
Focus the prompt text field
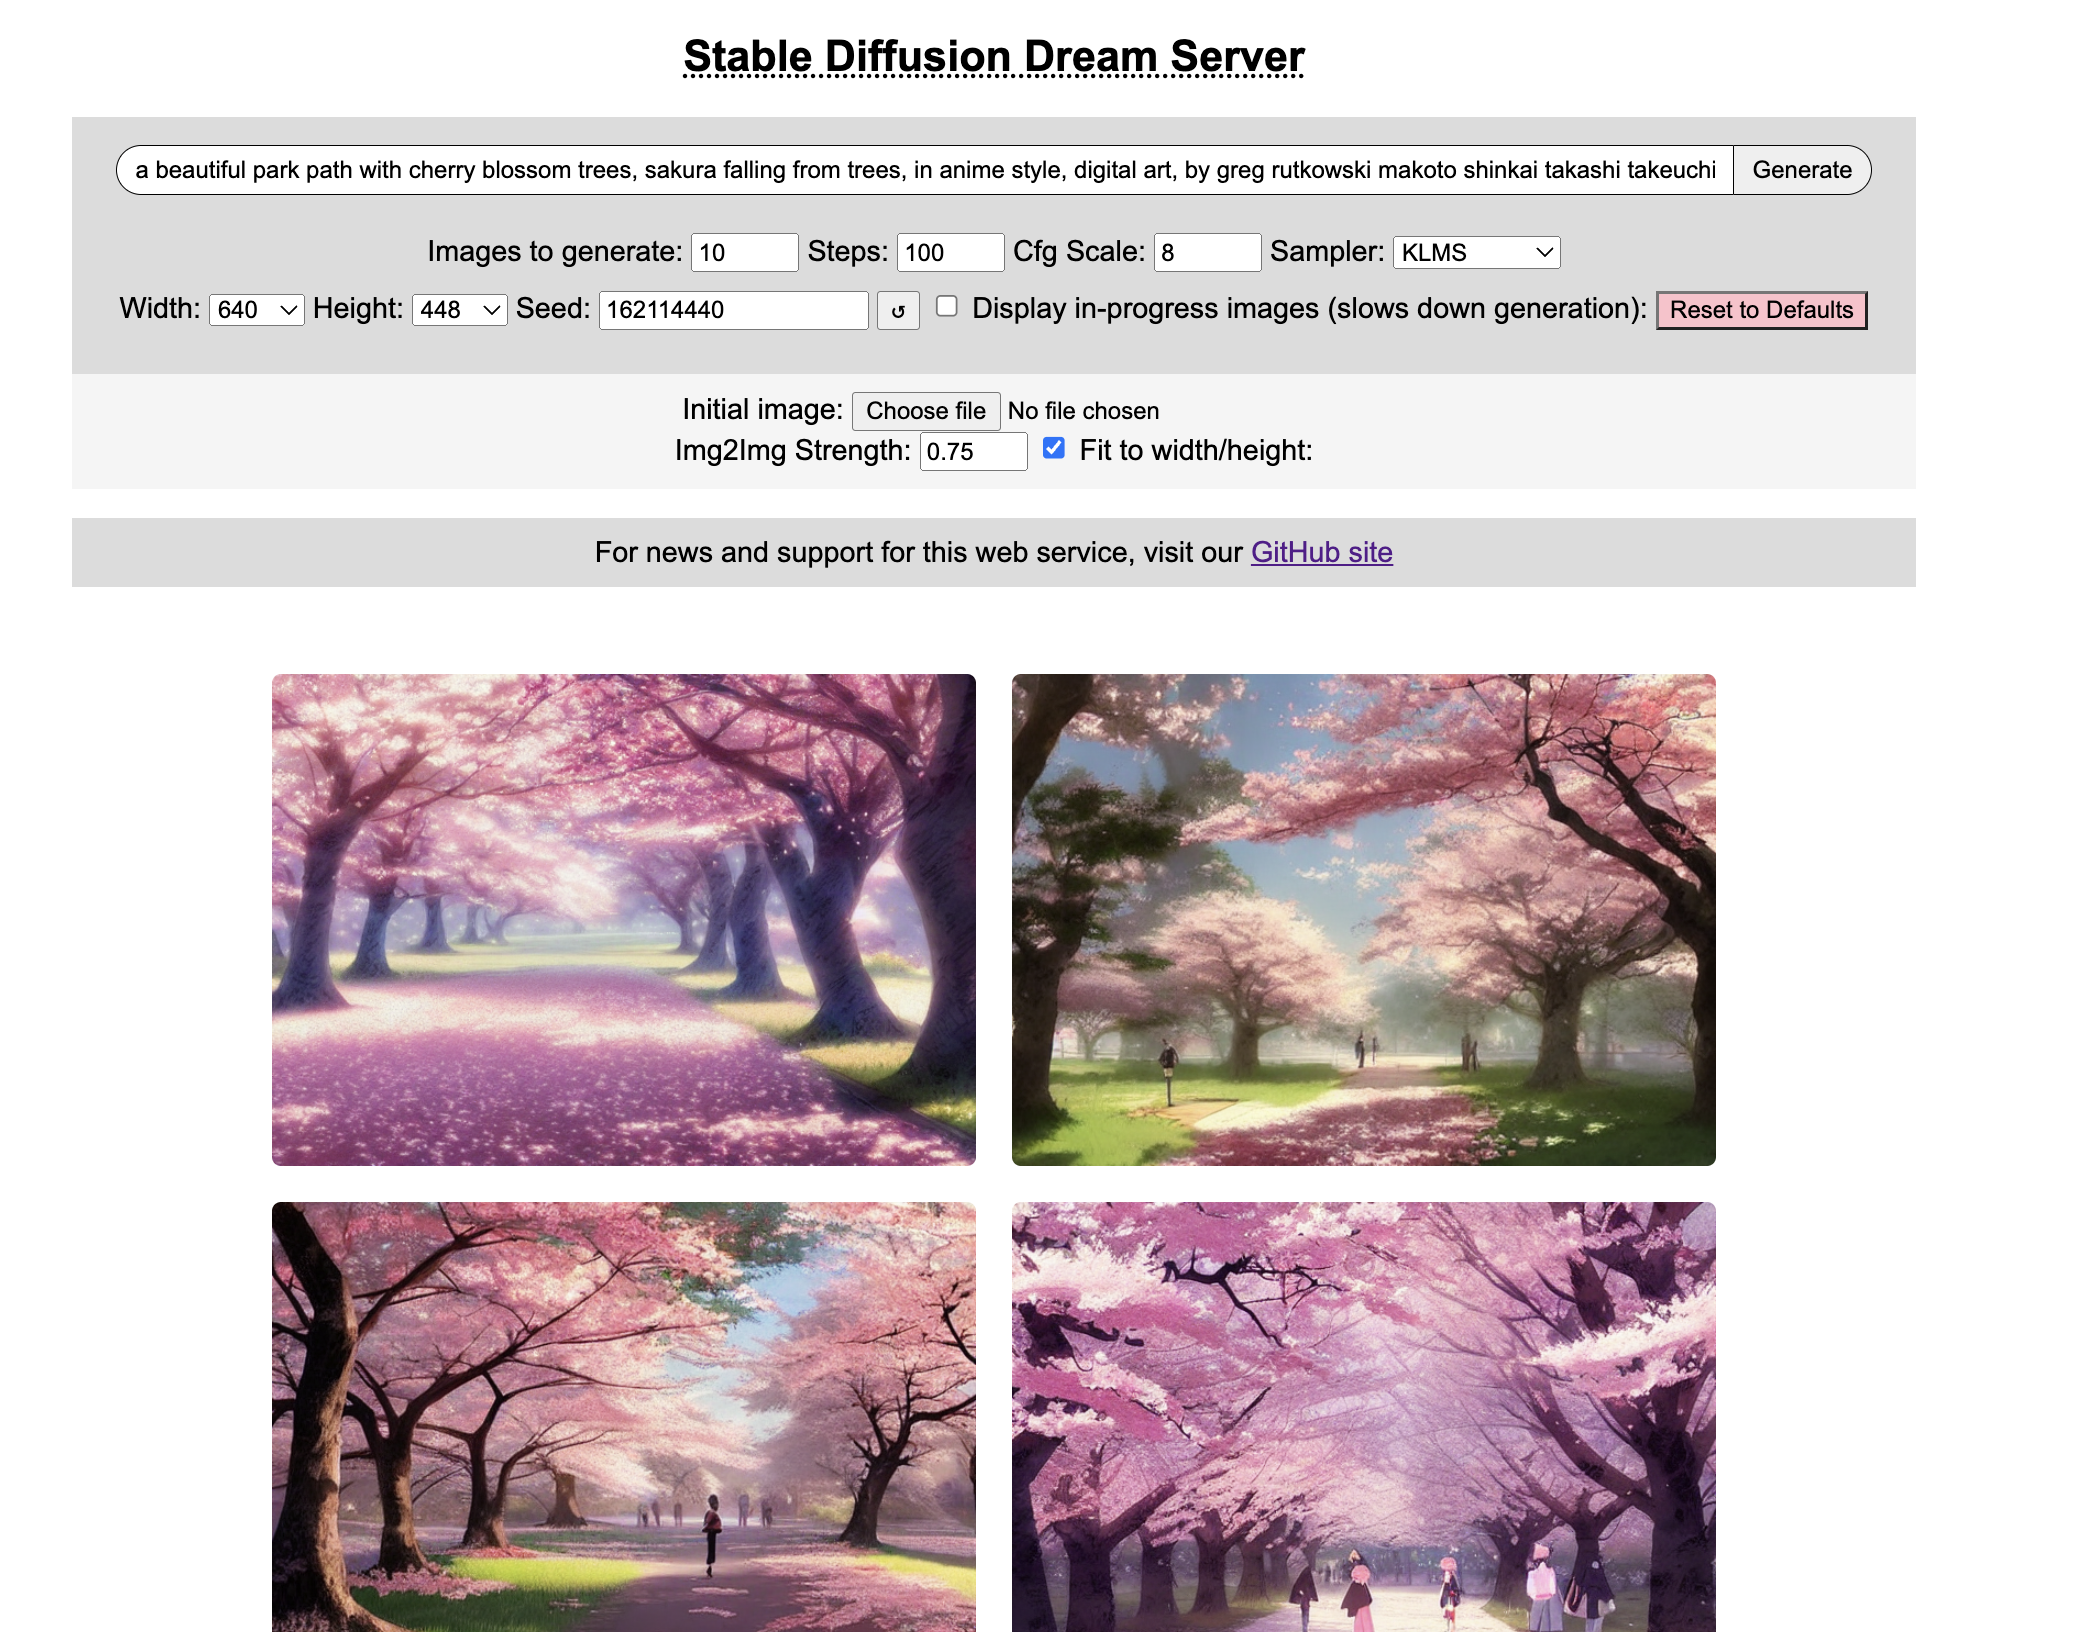click(x=924, y=170)
